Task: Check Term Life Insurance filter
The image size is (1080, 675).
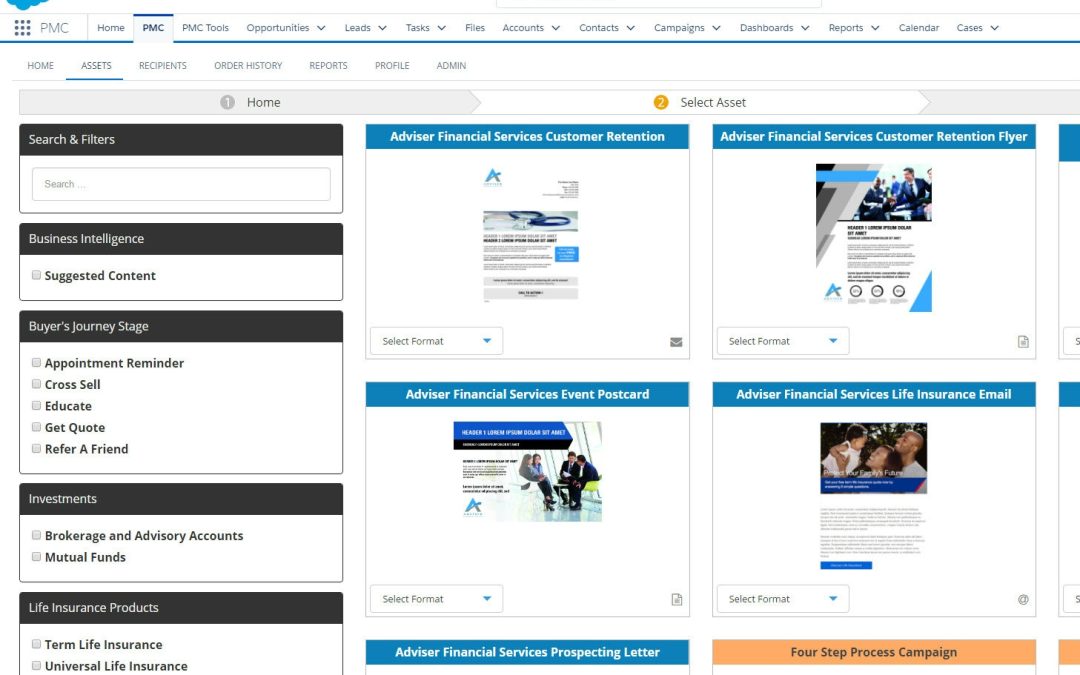Action: 36,644
